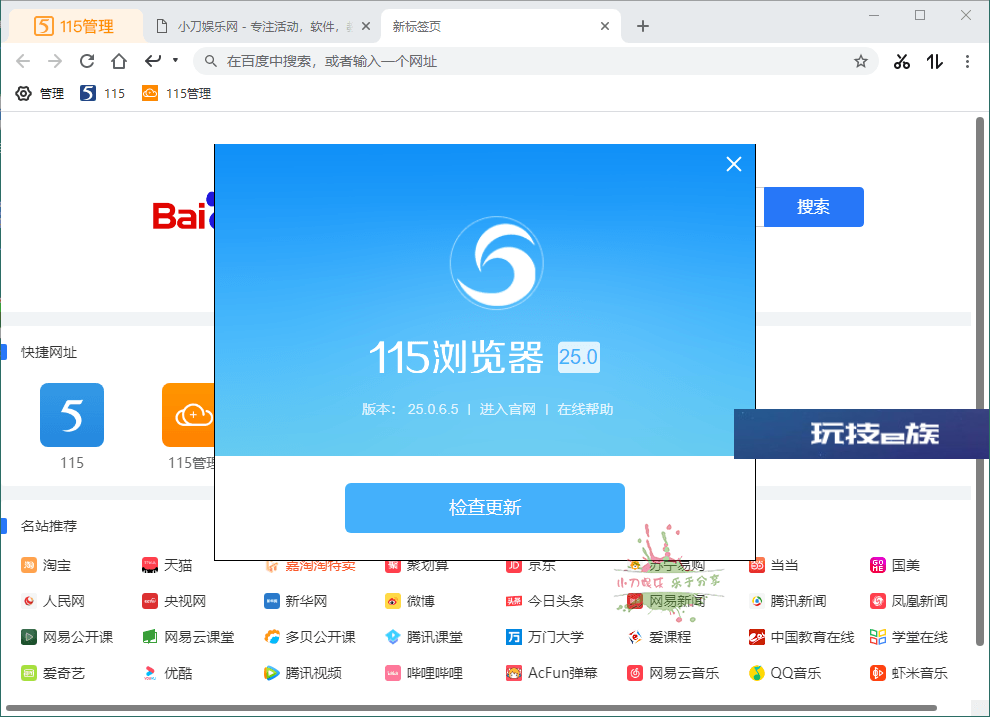Open the 哔哩哔哩 site link

coord(424,673)
